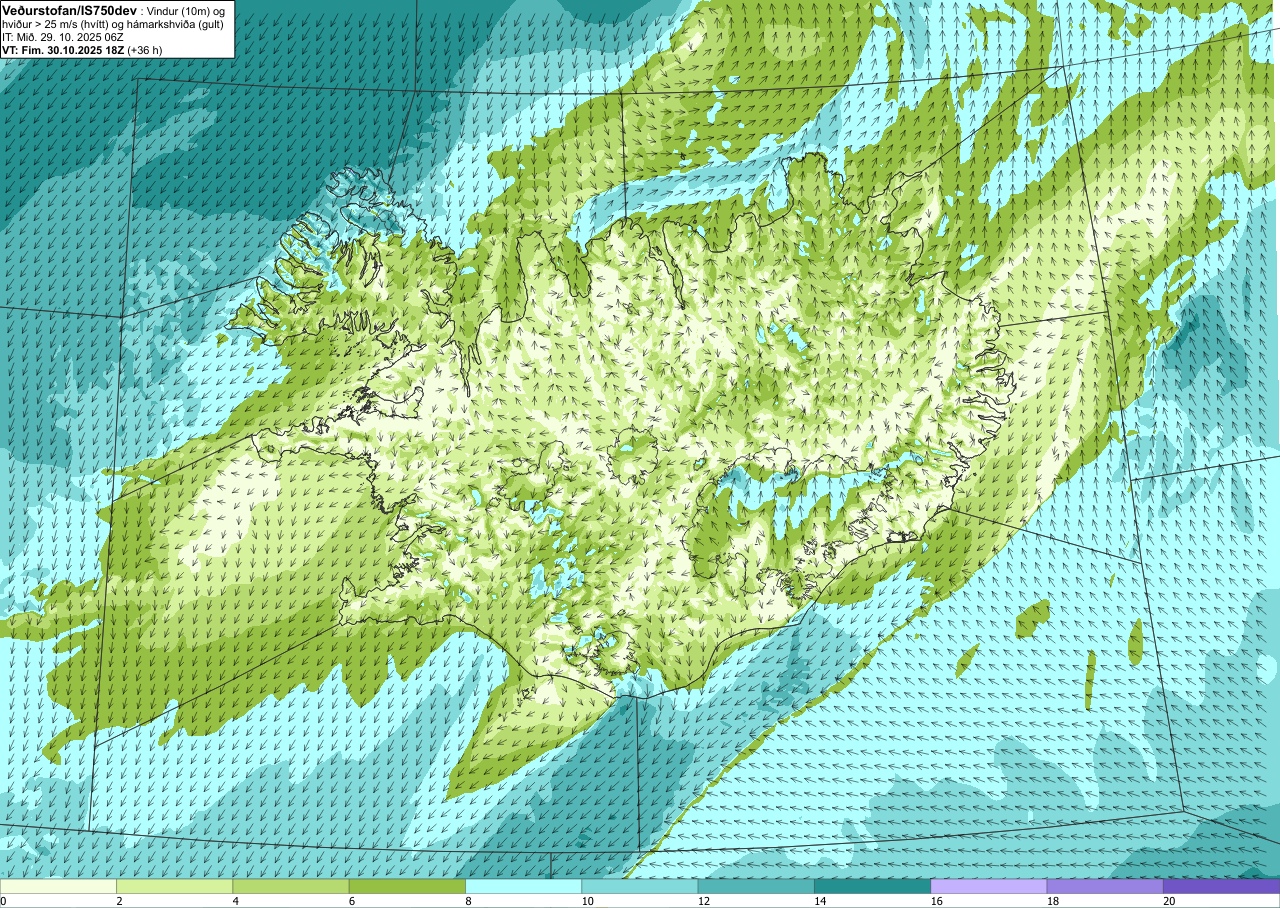This screenshot has height=908, width=1280.
Task: Click the legend label '2'
Action: [117, 901]
